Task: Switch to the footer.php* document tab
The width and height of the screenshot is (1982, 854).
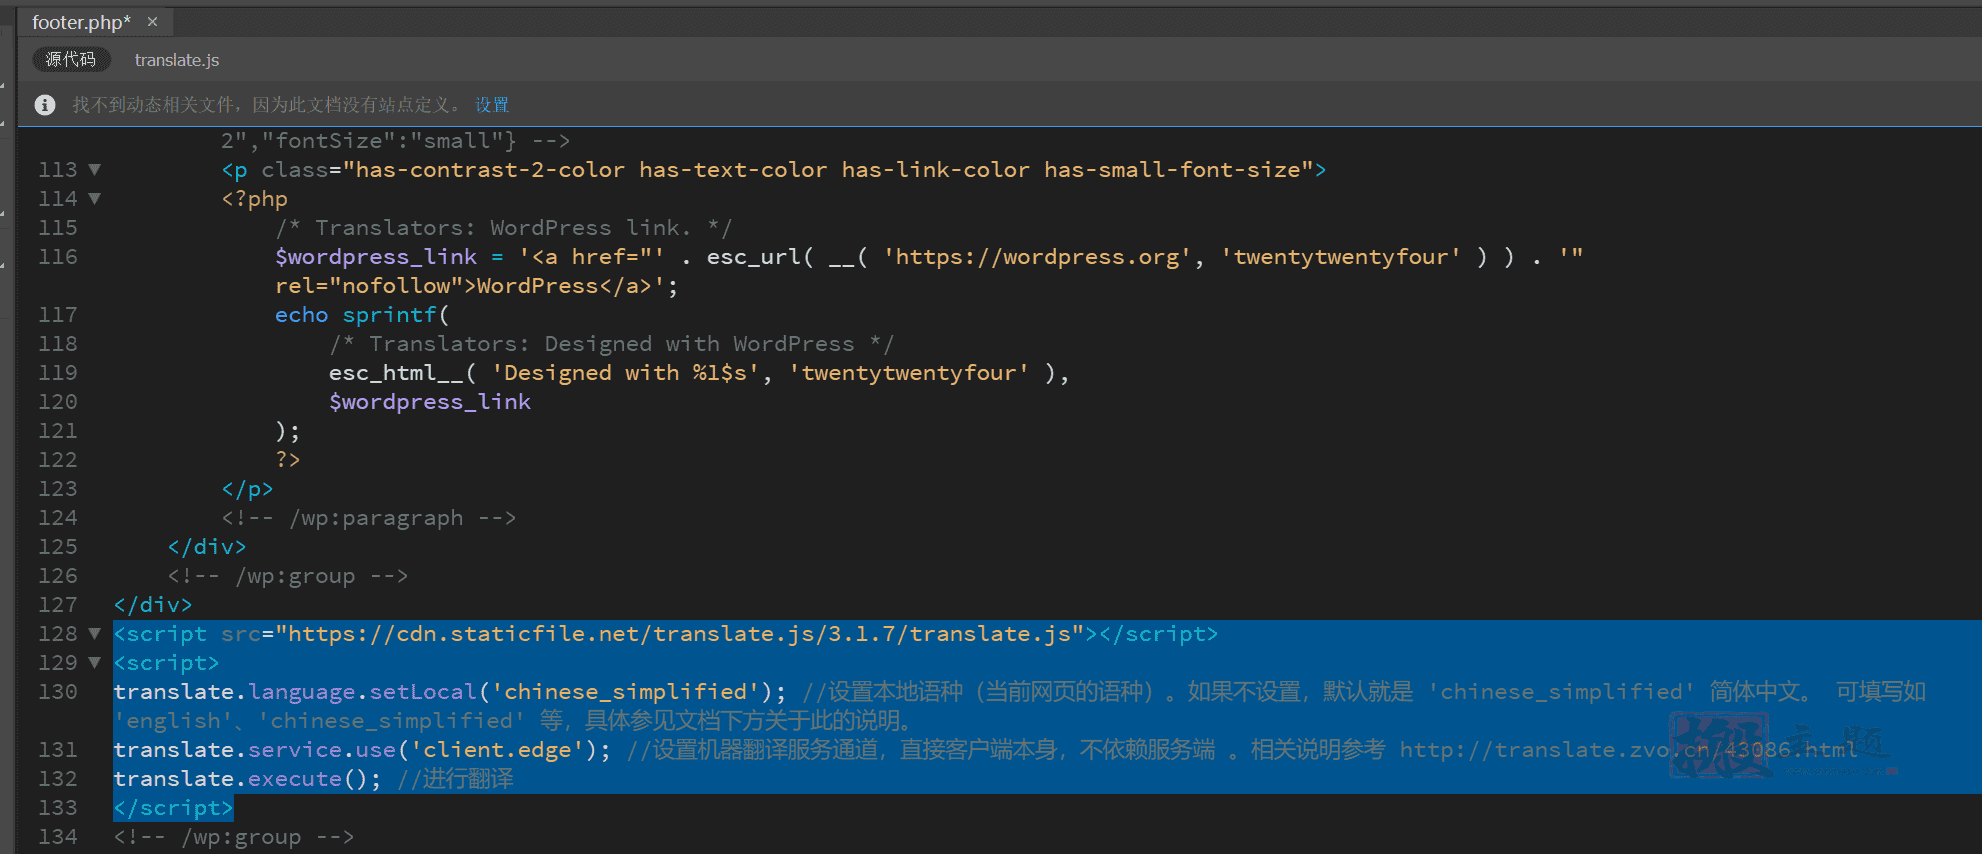Action: coord(81,22)
